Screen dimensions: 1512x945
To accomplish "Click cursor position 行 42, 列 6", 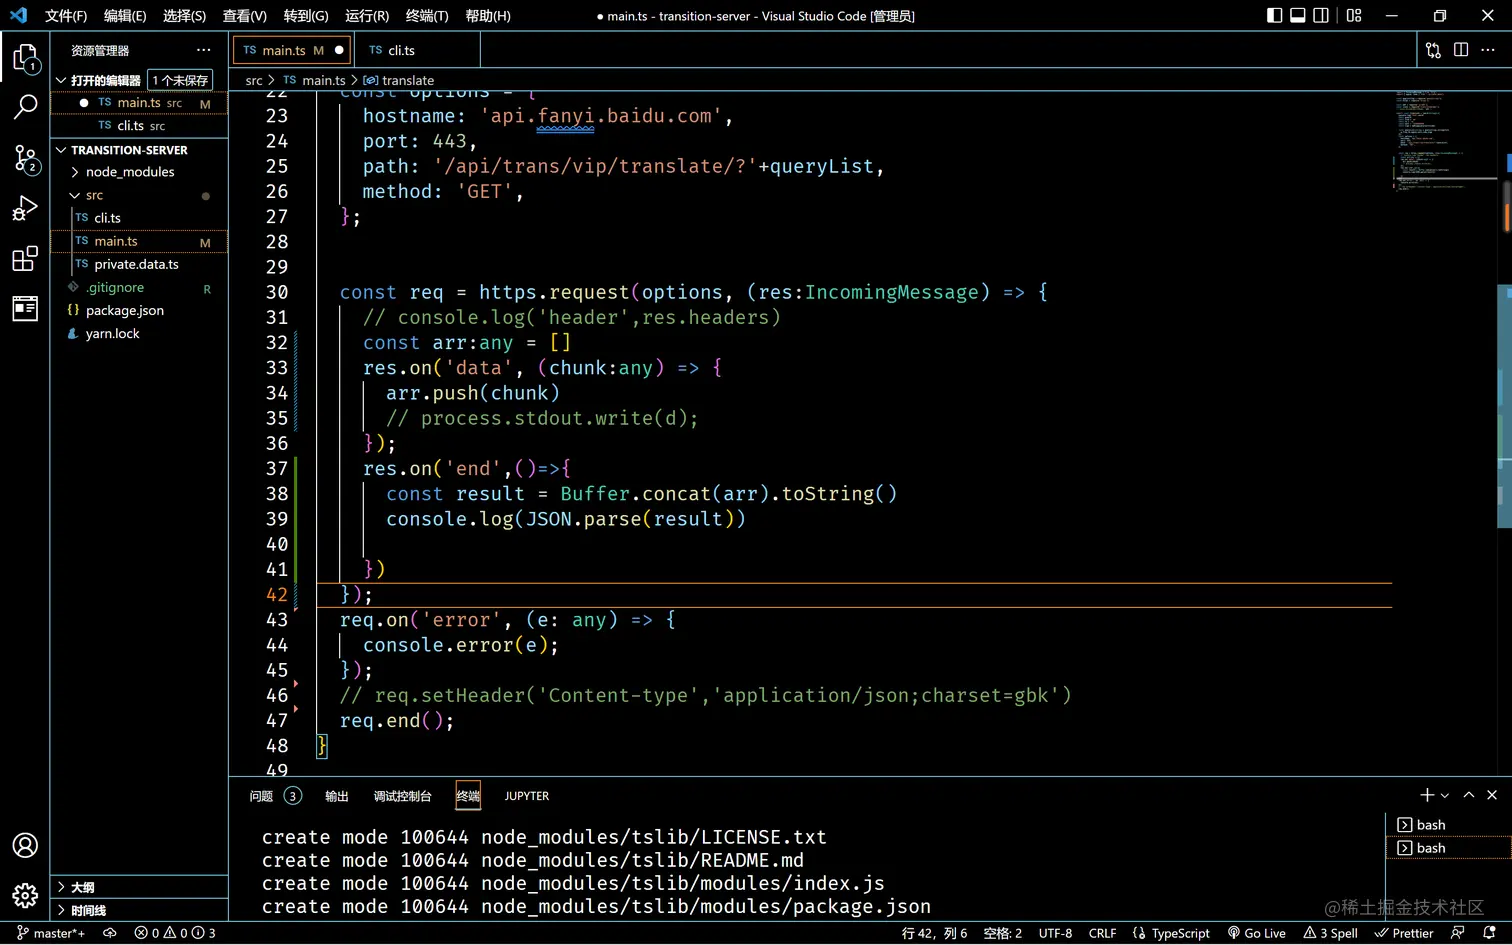I will click(935, 933).
